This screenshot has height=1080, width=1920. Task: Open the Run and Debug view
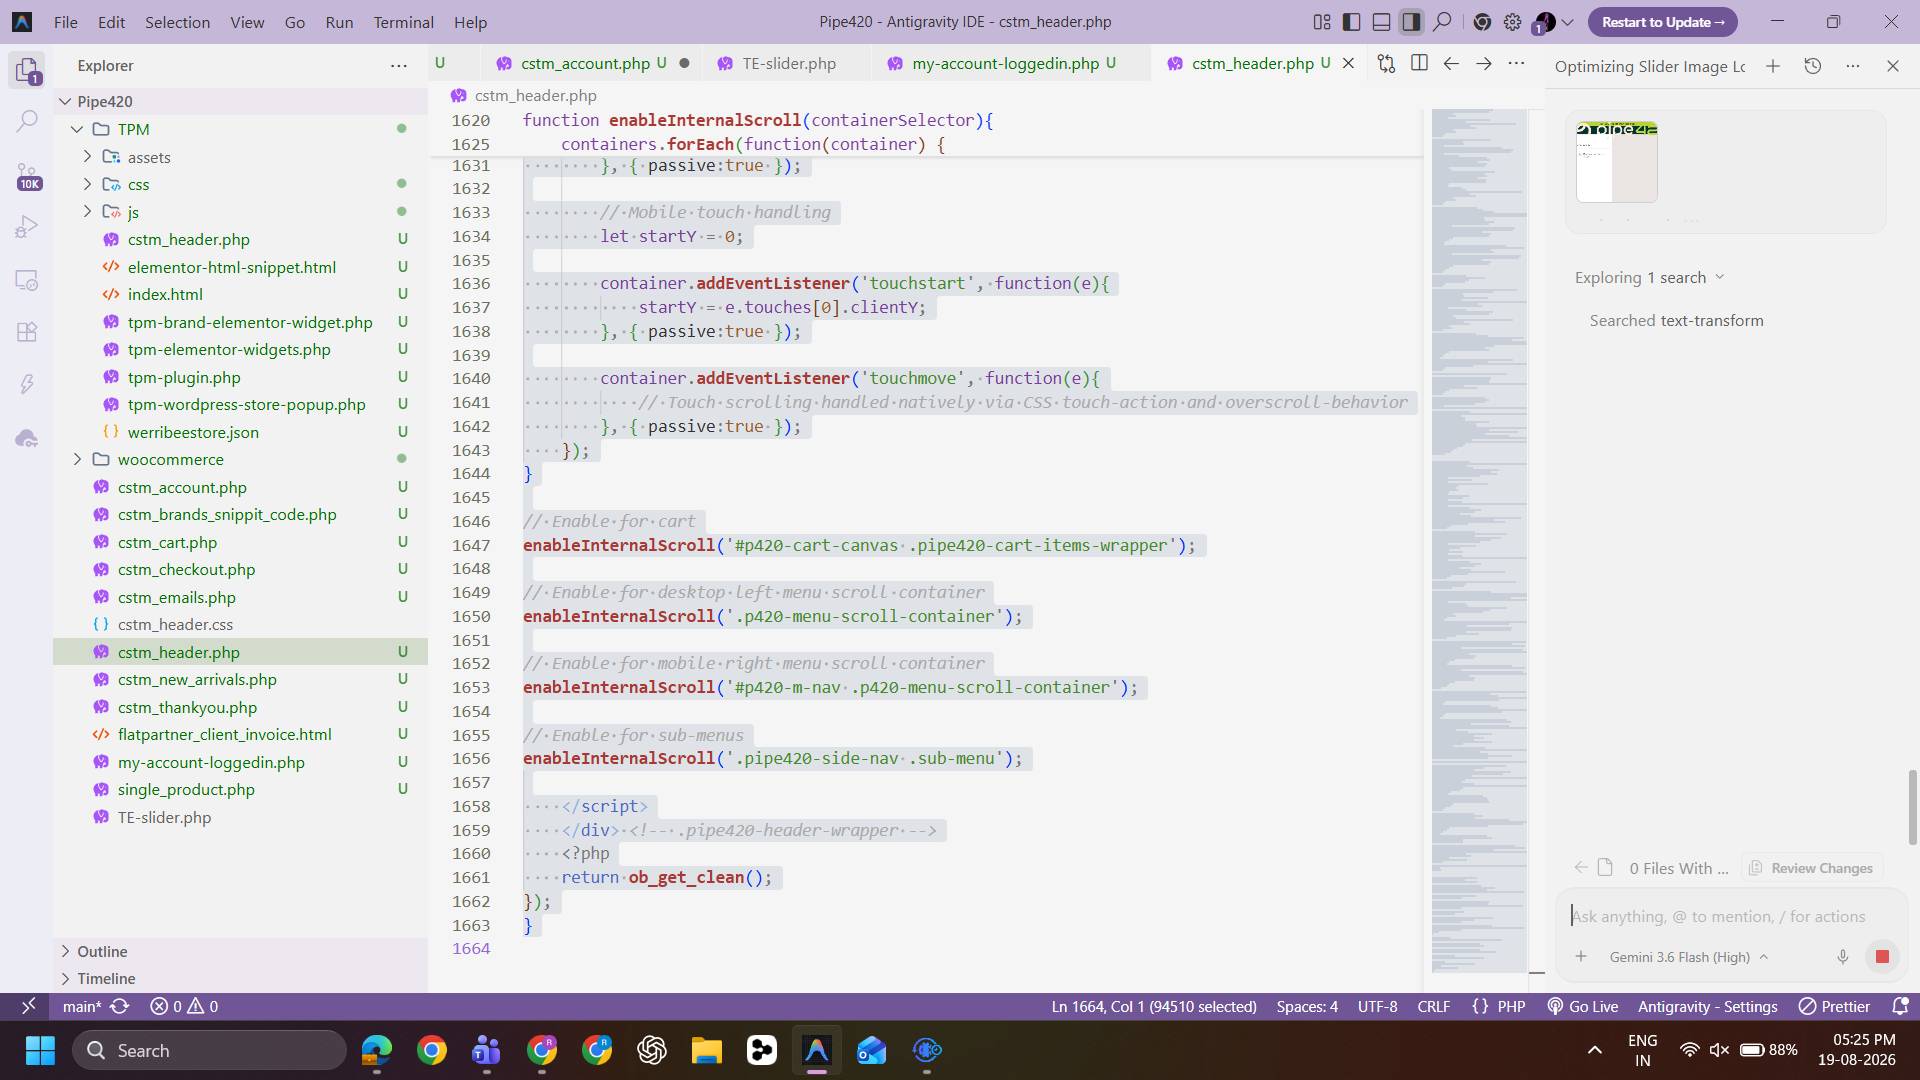click(x=27, y=227)
